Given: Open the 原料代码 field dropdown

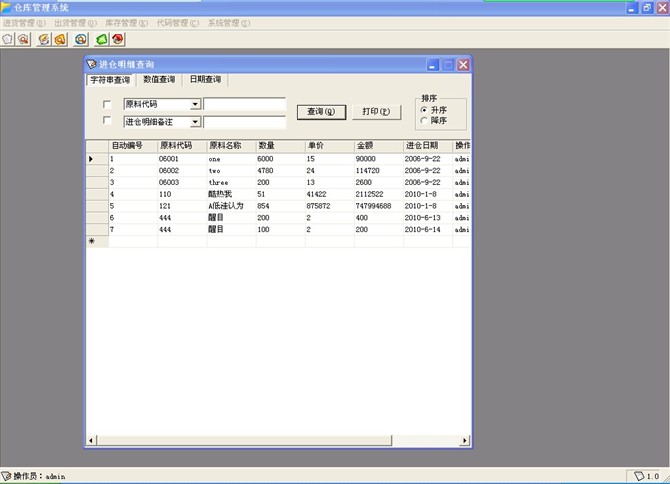Looking at the screenshot, I should pyautogui.click(x=195, y=104).
